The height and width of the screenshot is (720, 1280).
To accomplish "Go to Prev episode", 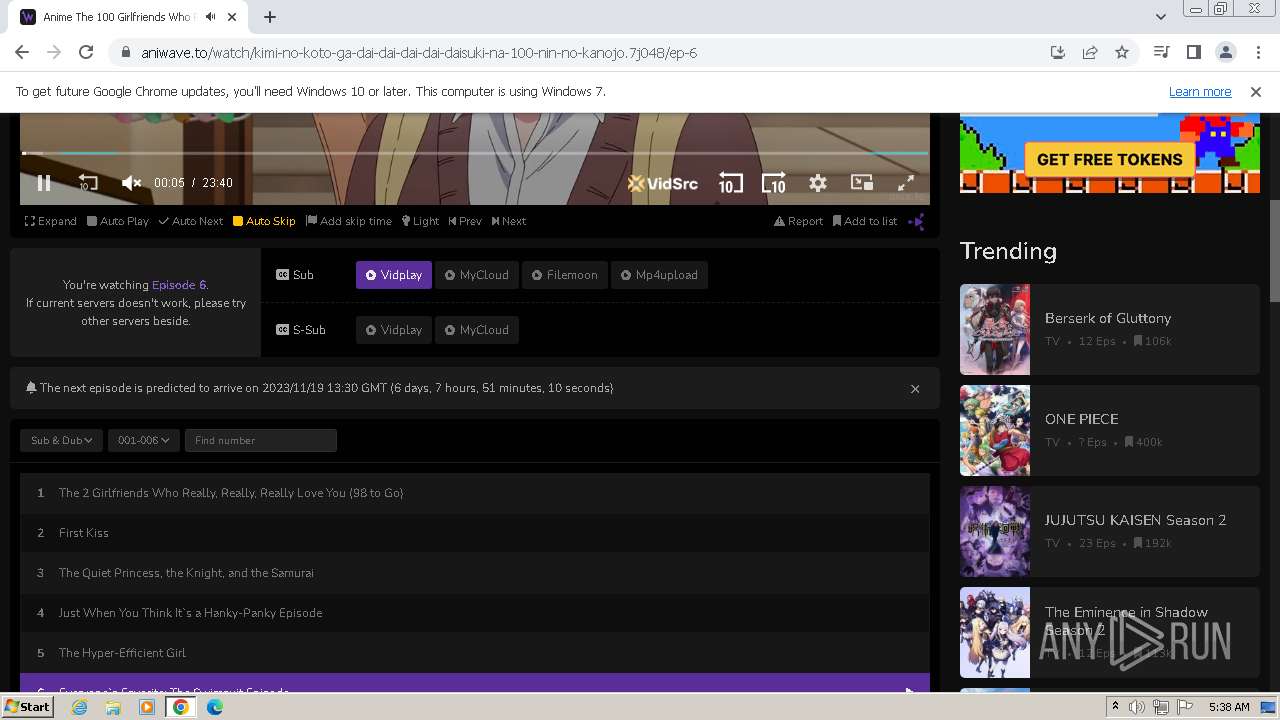I will point(465,221).
